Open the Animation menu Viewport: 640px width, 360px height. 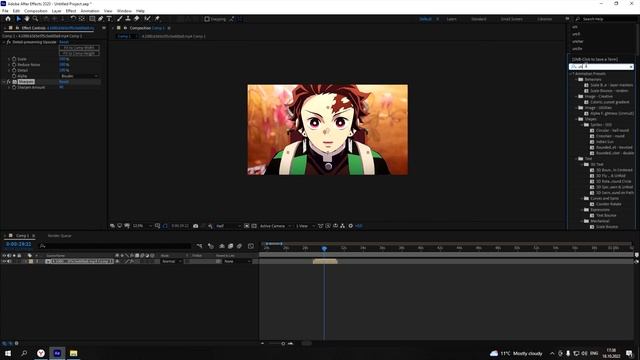point(90,11)
